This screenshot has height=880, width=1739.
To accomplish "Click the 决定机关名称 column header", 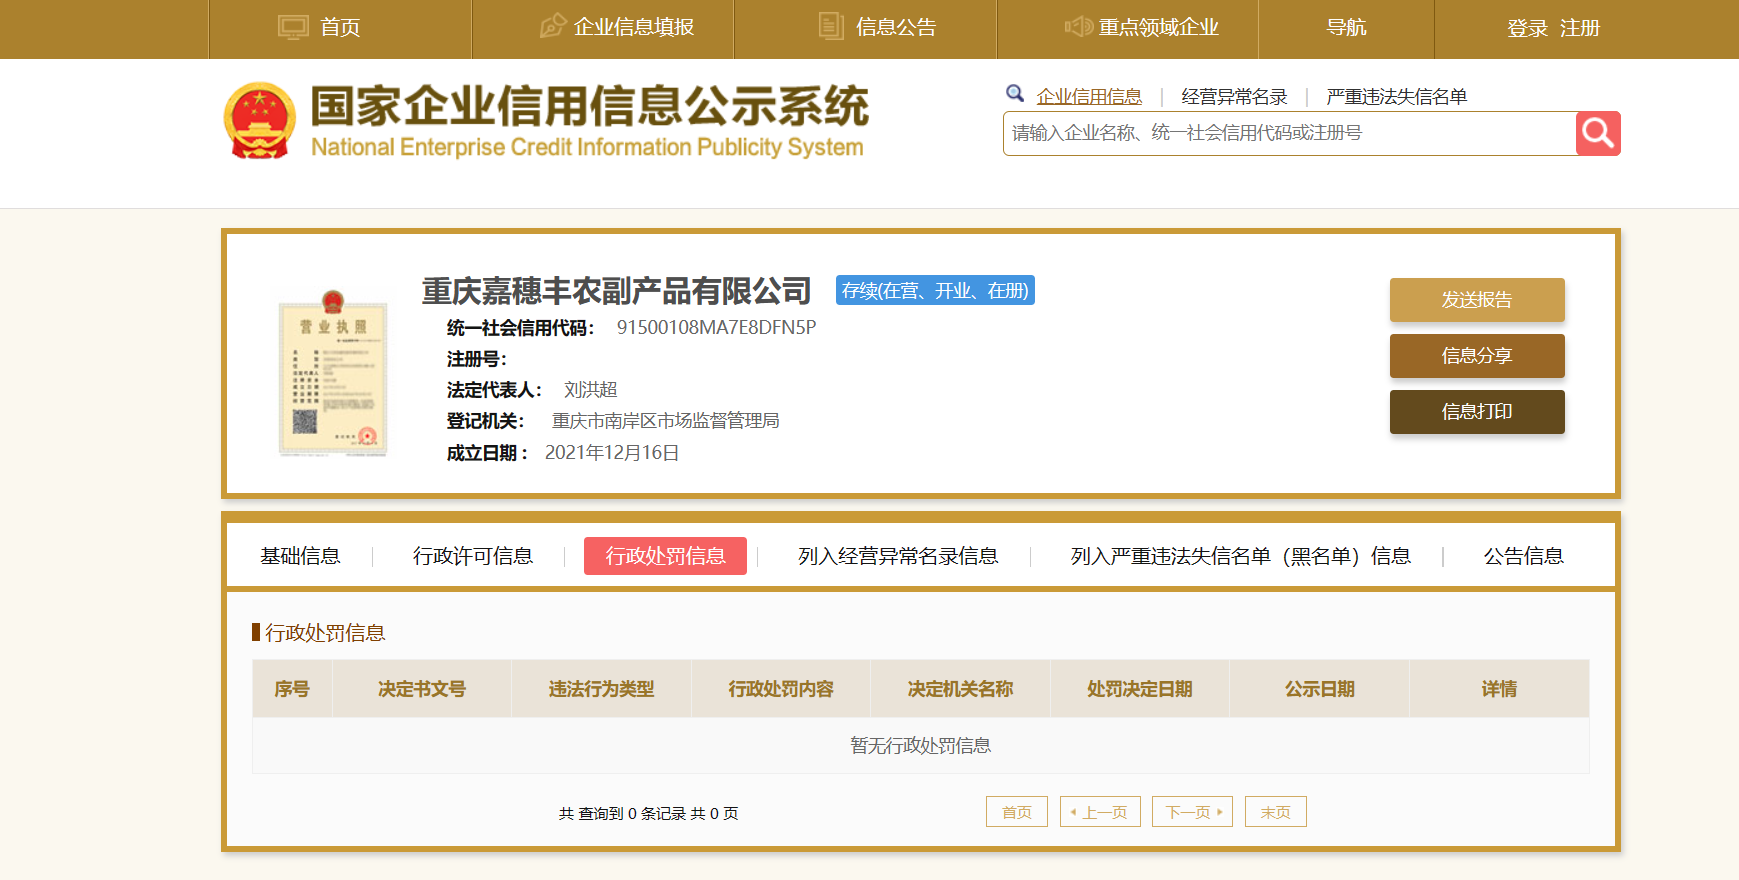I will [x=960, y=689].
